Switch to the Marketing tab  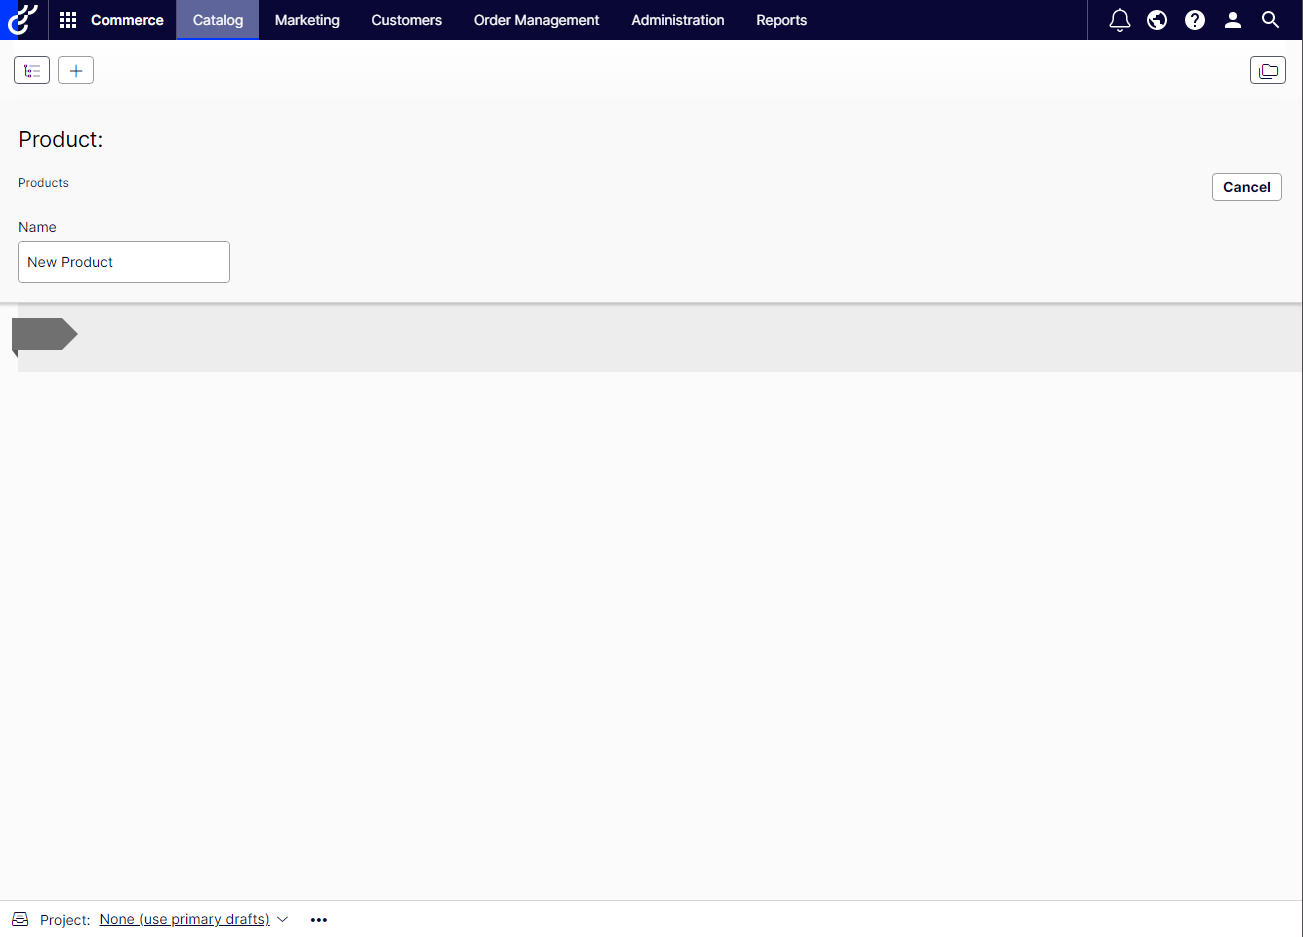click(307, 20)
